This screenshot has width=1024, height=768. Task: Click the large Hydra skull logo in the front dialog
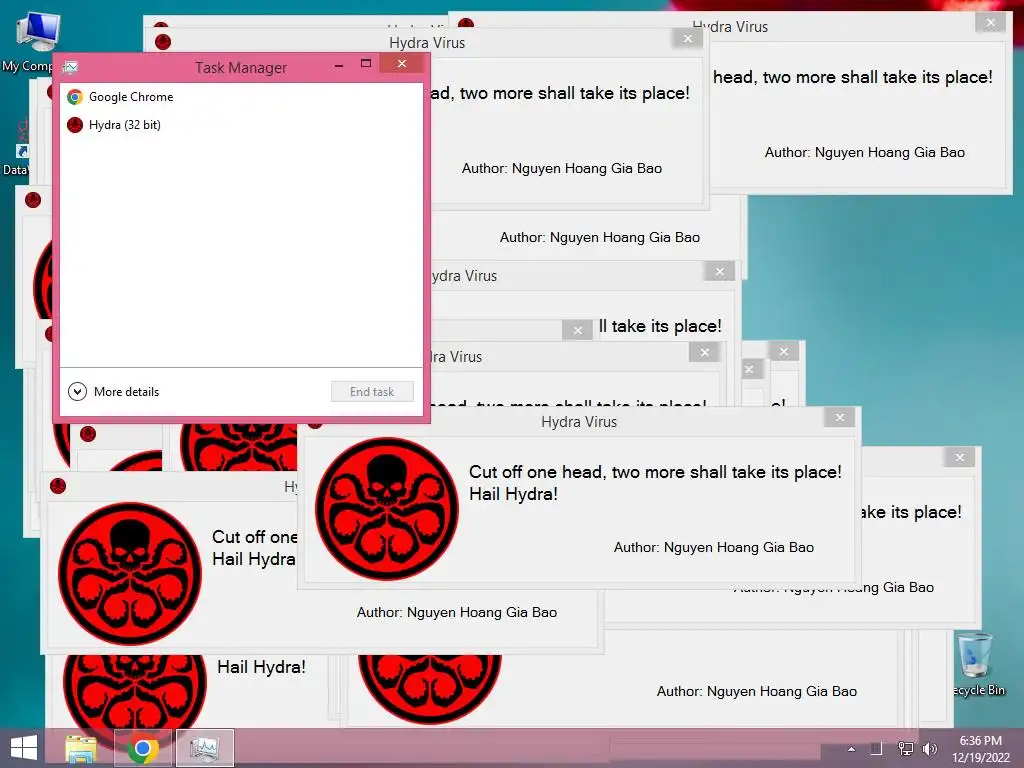click(387, 509)
